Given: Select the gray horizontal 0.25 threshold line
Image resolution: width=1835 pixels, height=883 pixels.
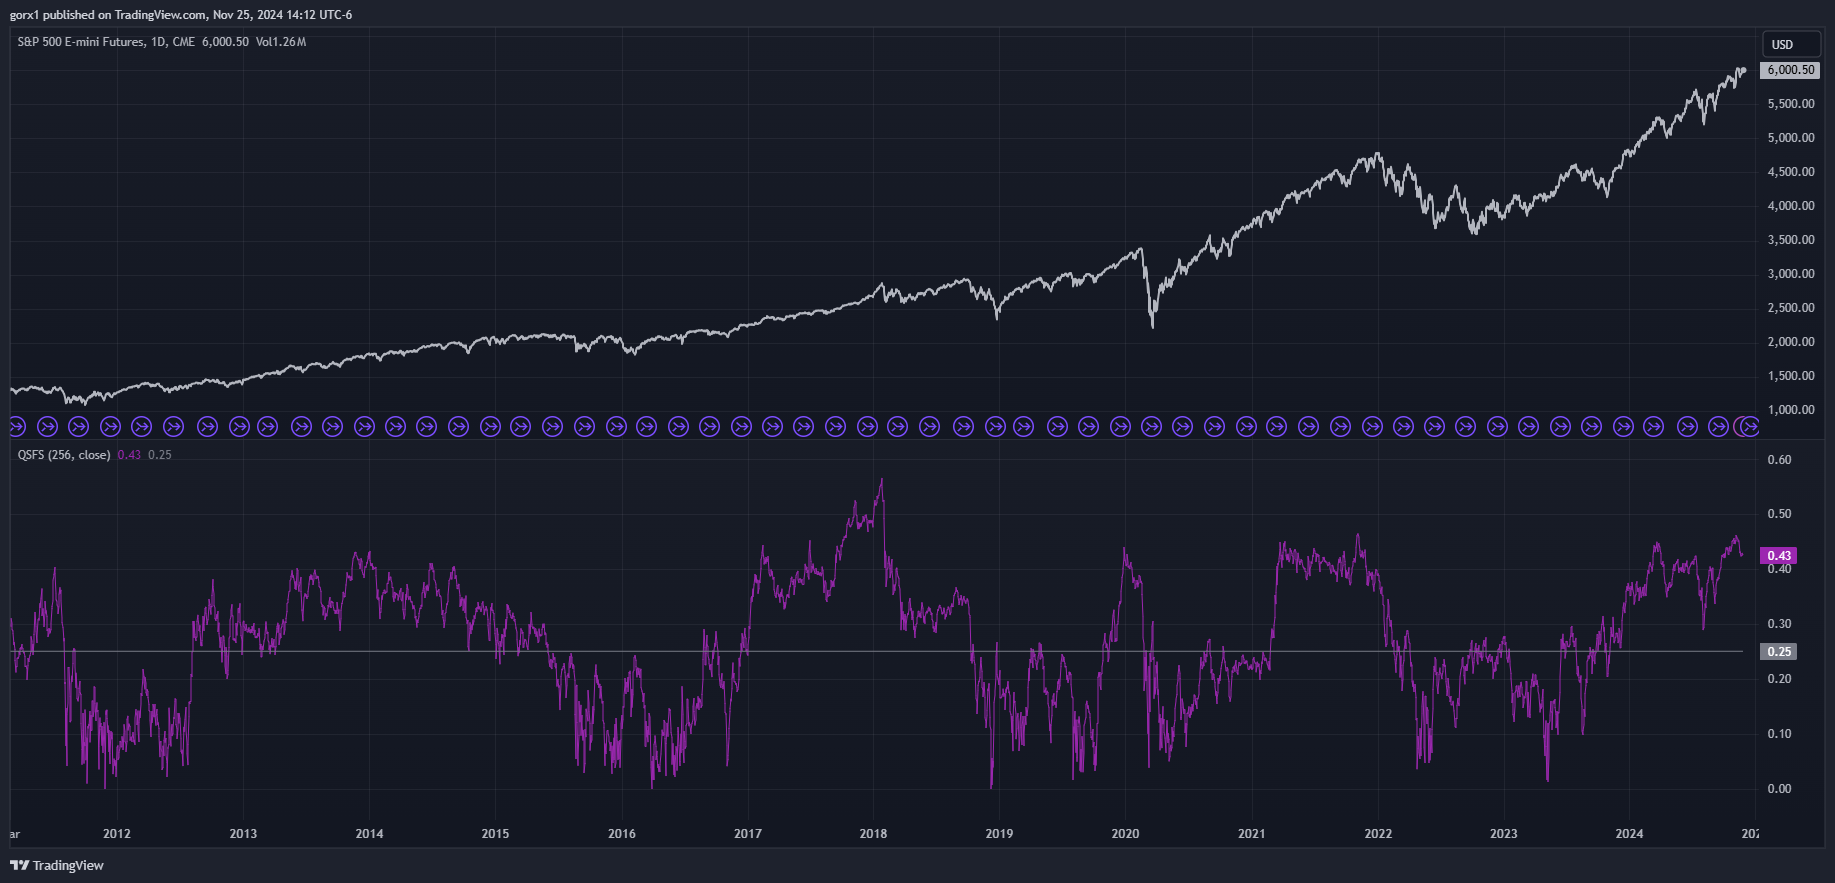Looking at the screenshot, I should click(x=876, y=652).
